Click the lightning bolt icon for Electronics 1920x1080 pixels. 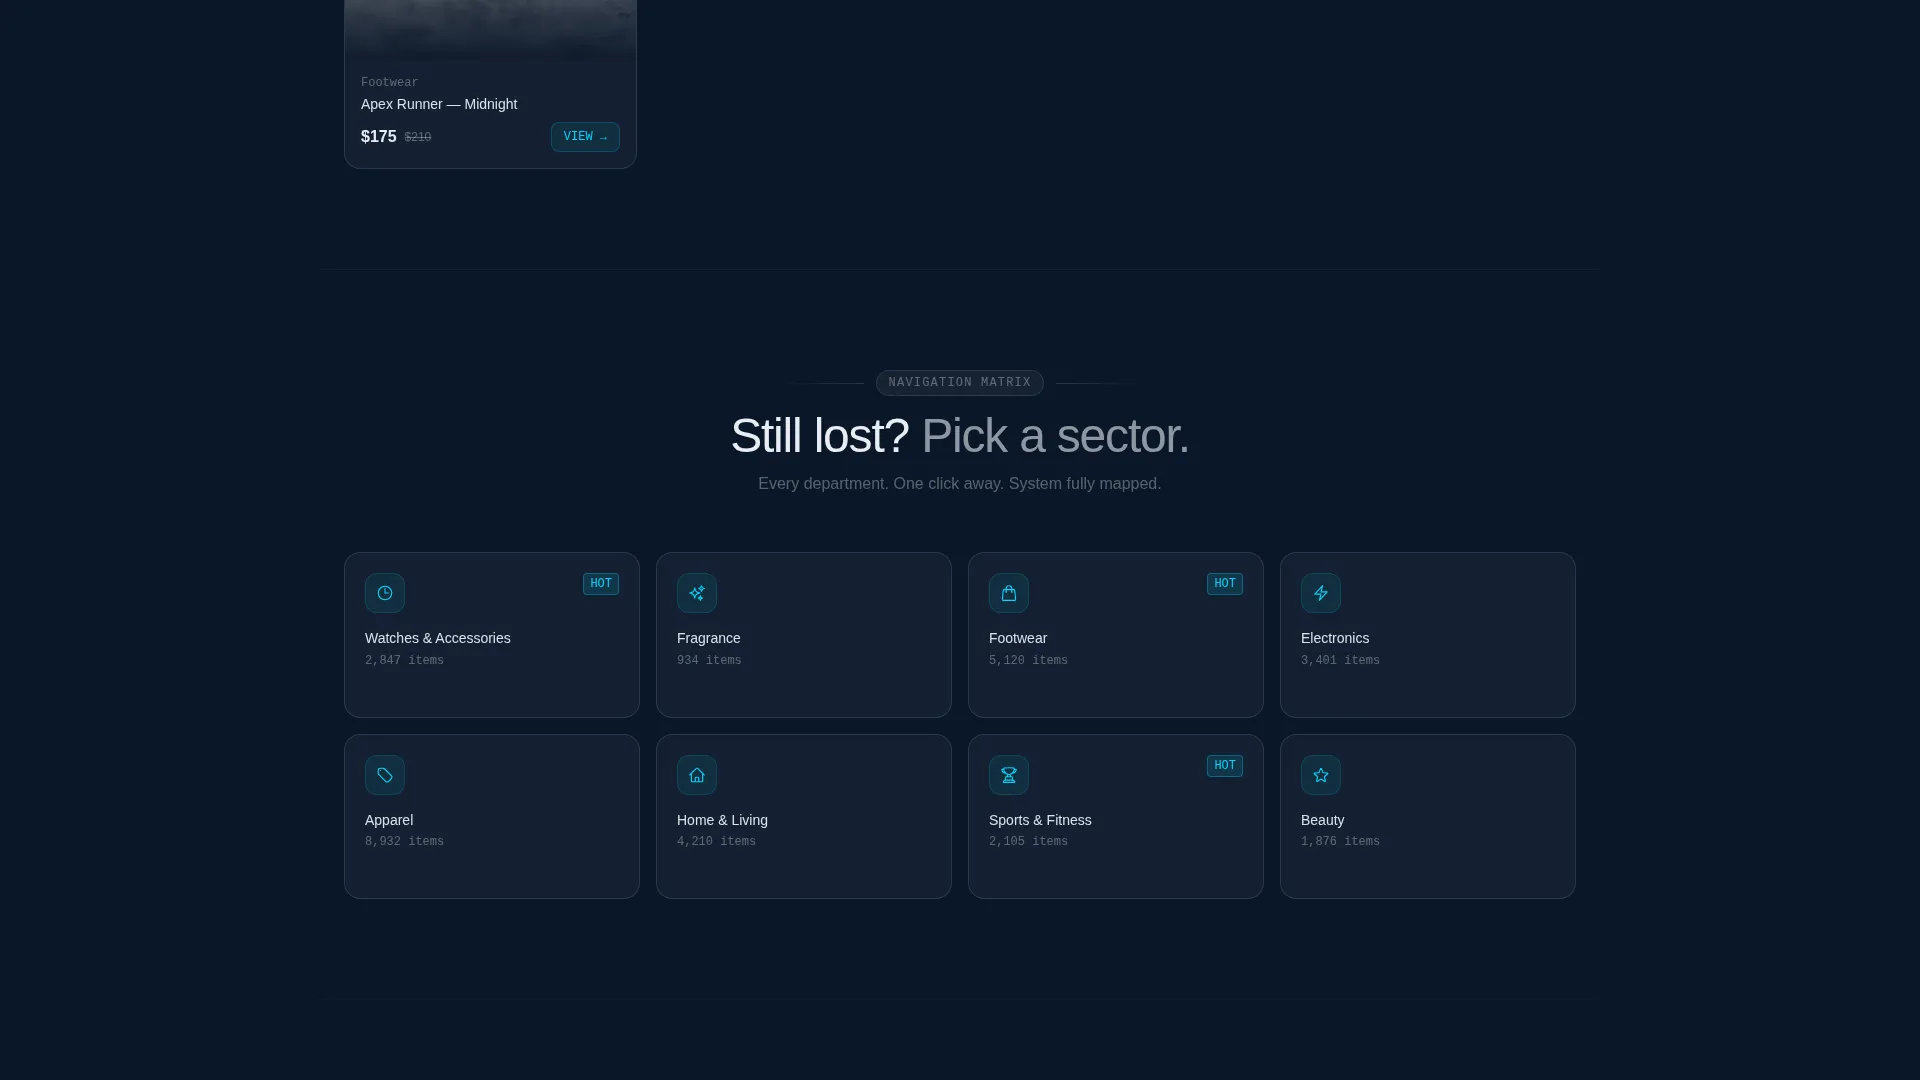(x=1321, y=593)
